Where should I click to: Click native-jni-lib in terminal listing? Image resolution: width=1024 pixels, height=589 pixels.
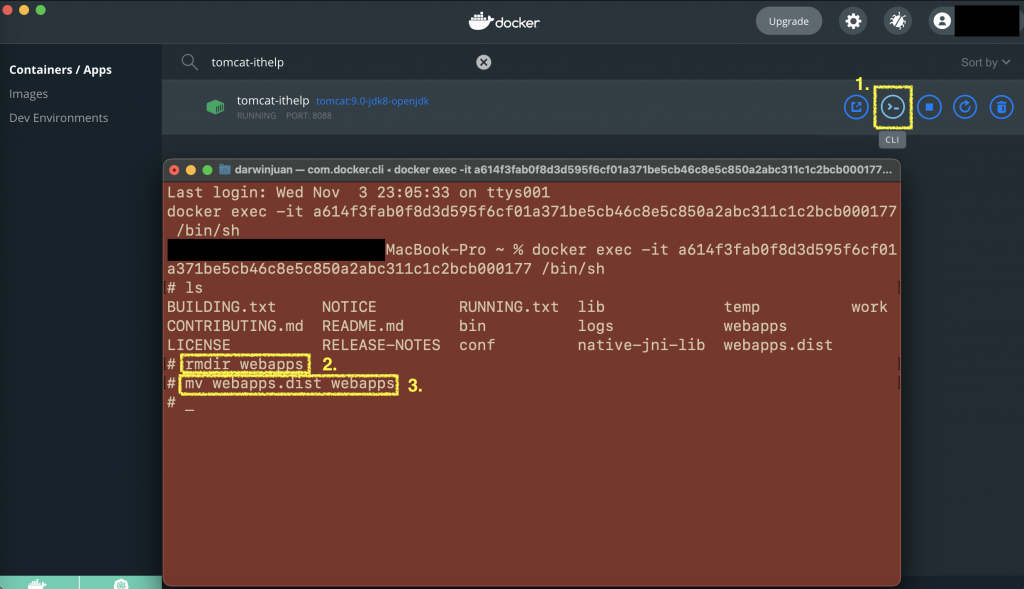[641, 345]
